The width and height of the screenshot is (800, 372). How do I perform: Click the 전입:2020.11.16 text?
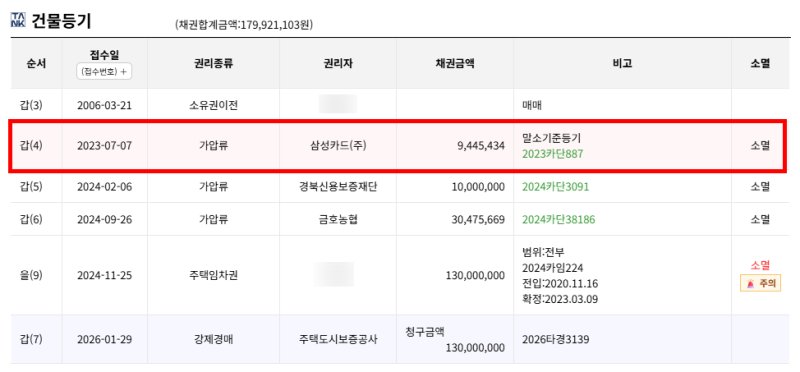click(x=560, y=284)
